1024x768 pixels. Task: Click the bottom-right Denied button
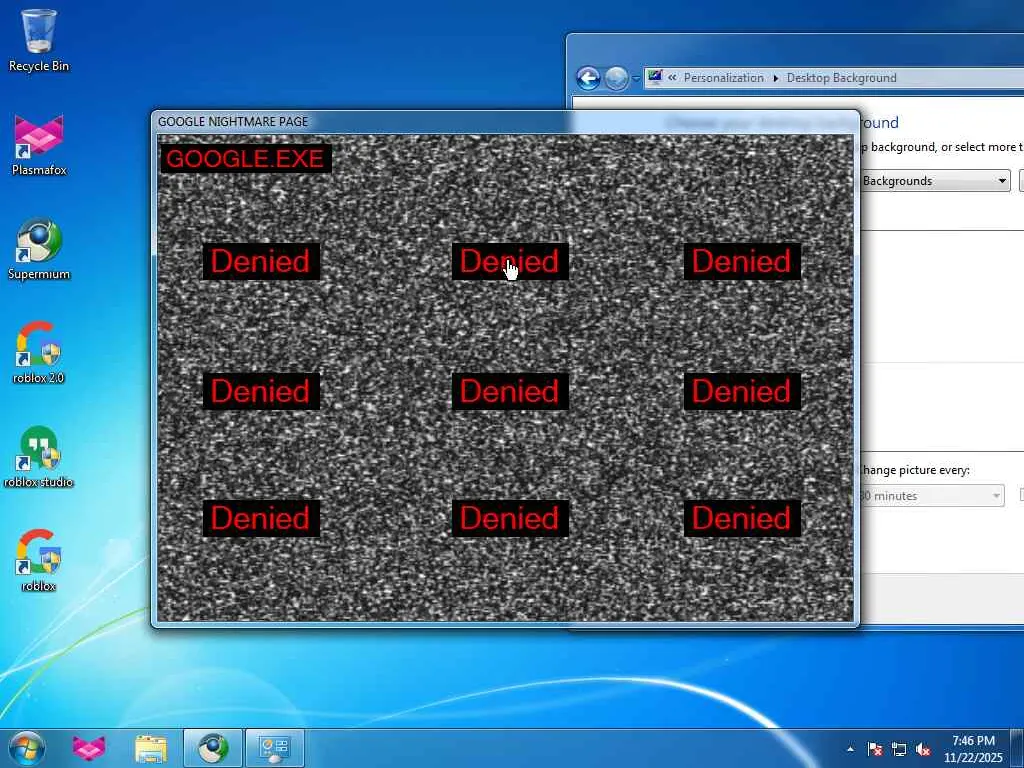tap(742, 518)
